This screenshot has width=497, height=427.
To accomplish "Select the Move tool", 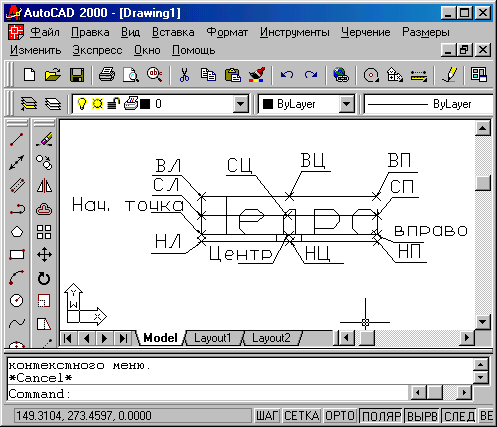I will [x=44, y=255].
